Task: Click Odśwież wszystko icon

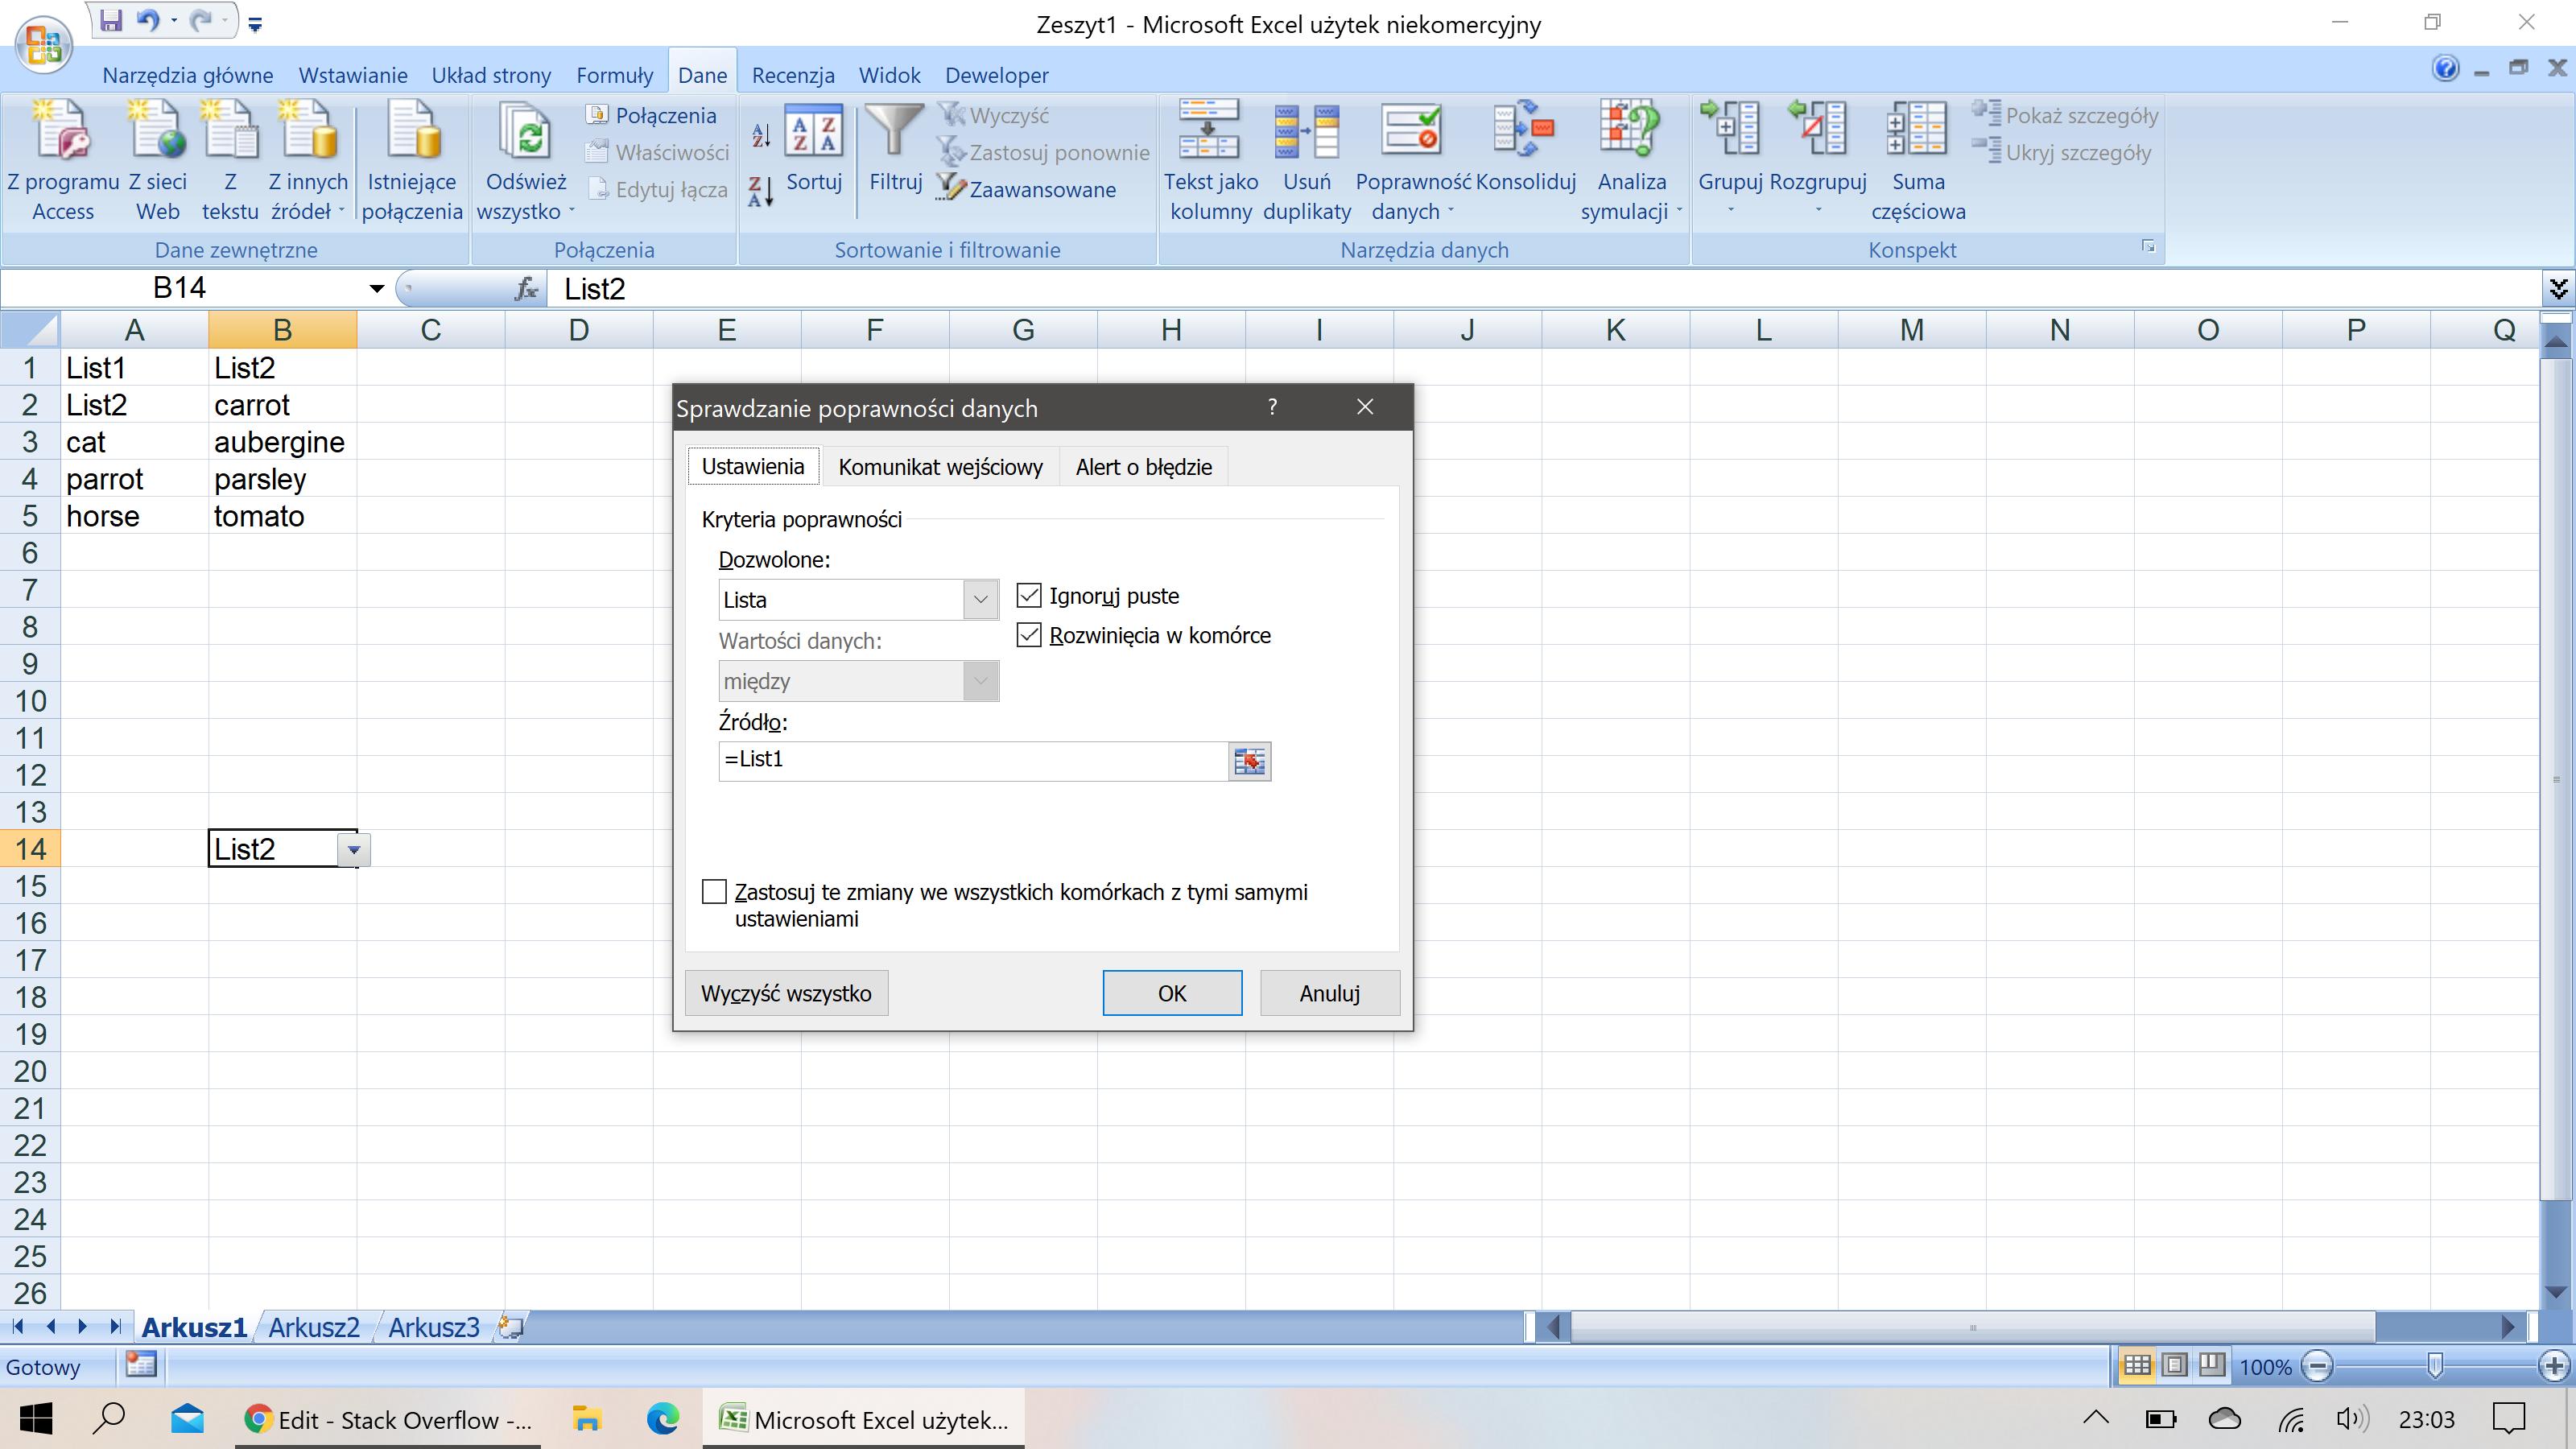Action: click(526, 131)
